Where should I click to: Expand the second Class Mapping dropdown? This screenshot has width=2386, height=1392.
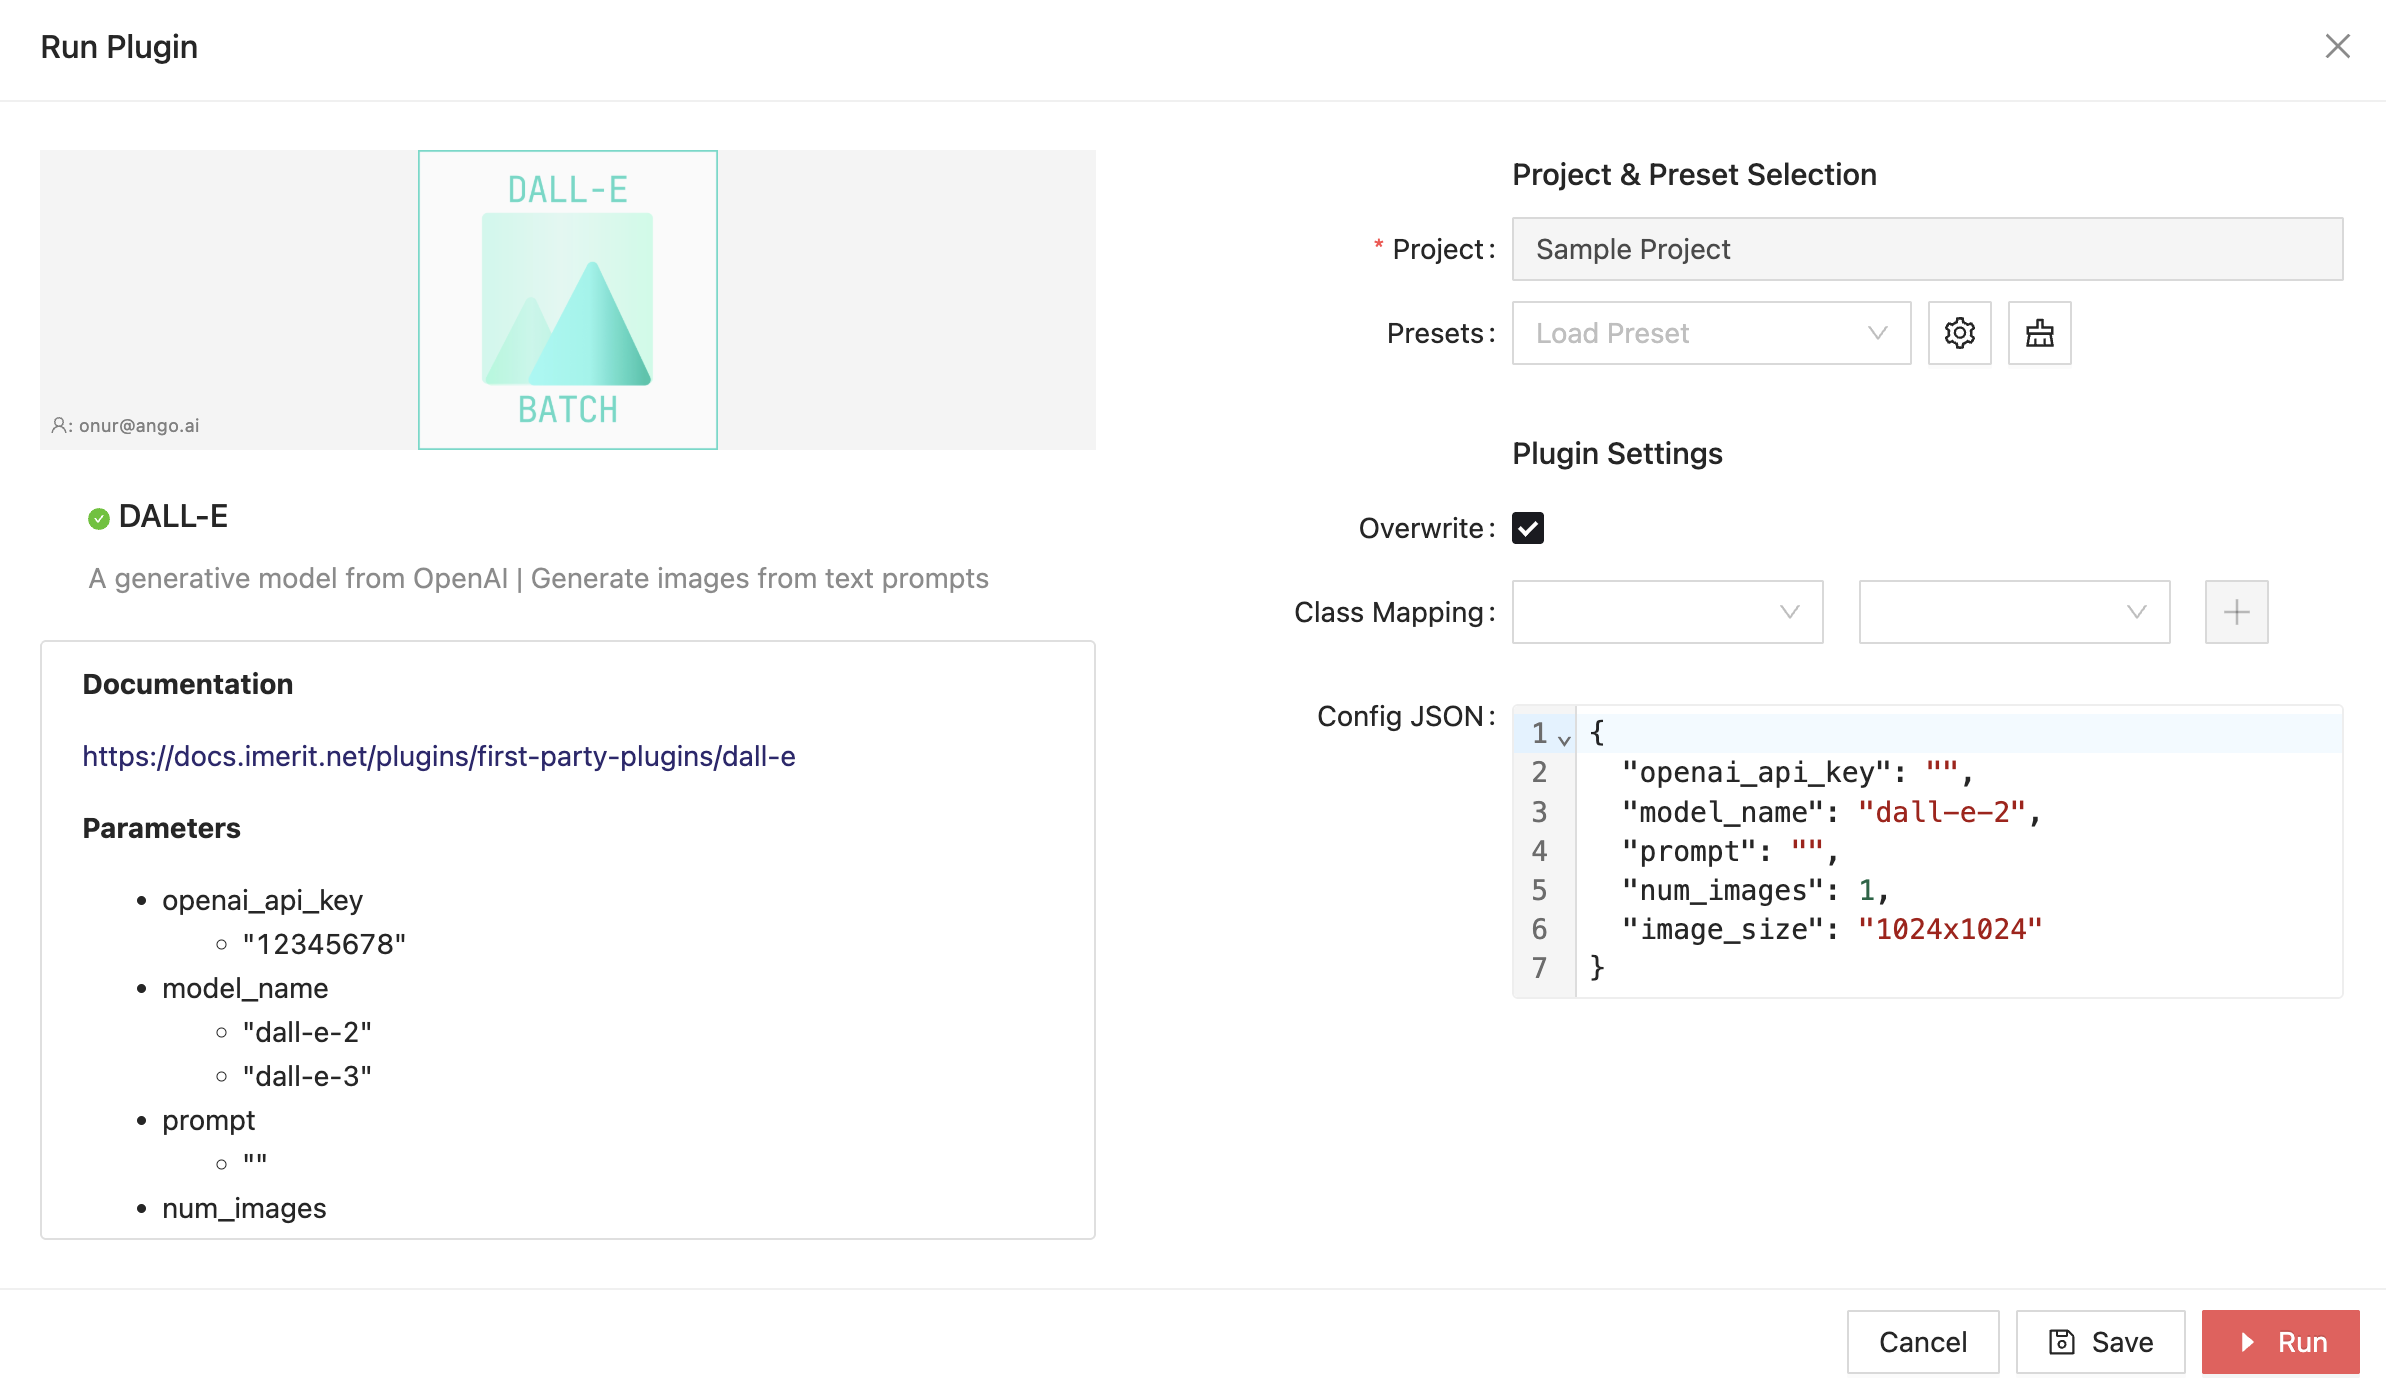[2013, 612]
